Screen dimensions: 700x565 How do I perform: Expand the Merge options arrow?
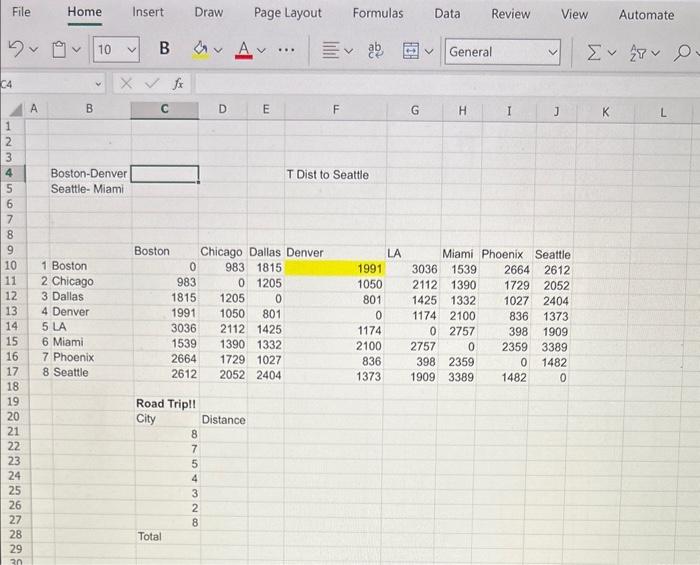click(x=429, y=52)
